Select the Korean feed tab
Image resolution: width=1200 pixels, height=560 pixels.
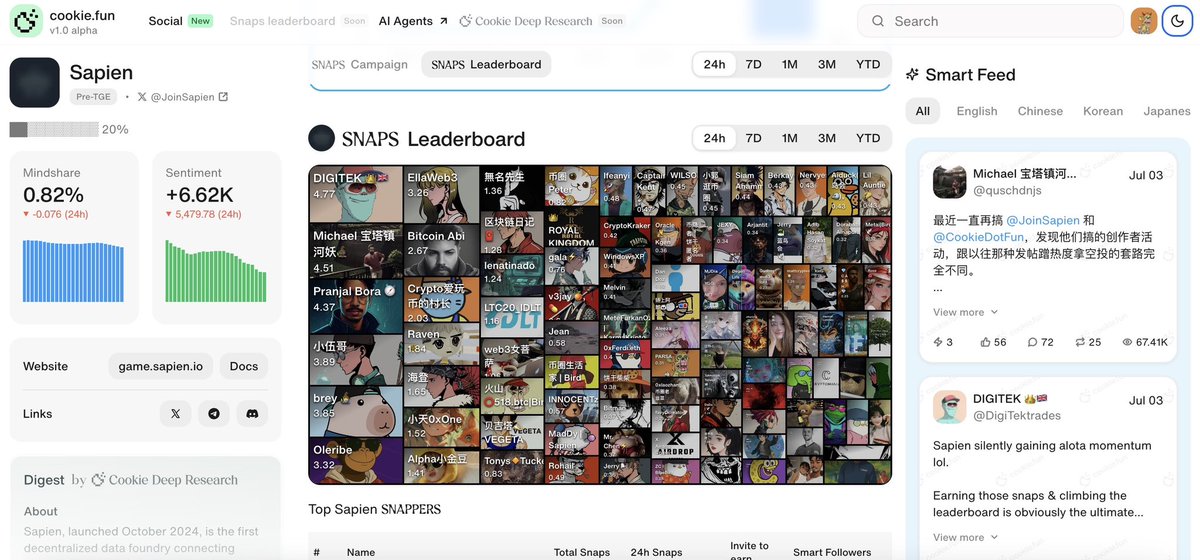(1103, 111)
